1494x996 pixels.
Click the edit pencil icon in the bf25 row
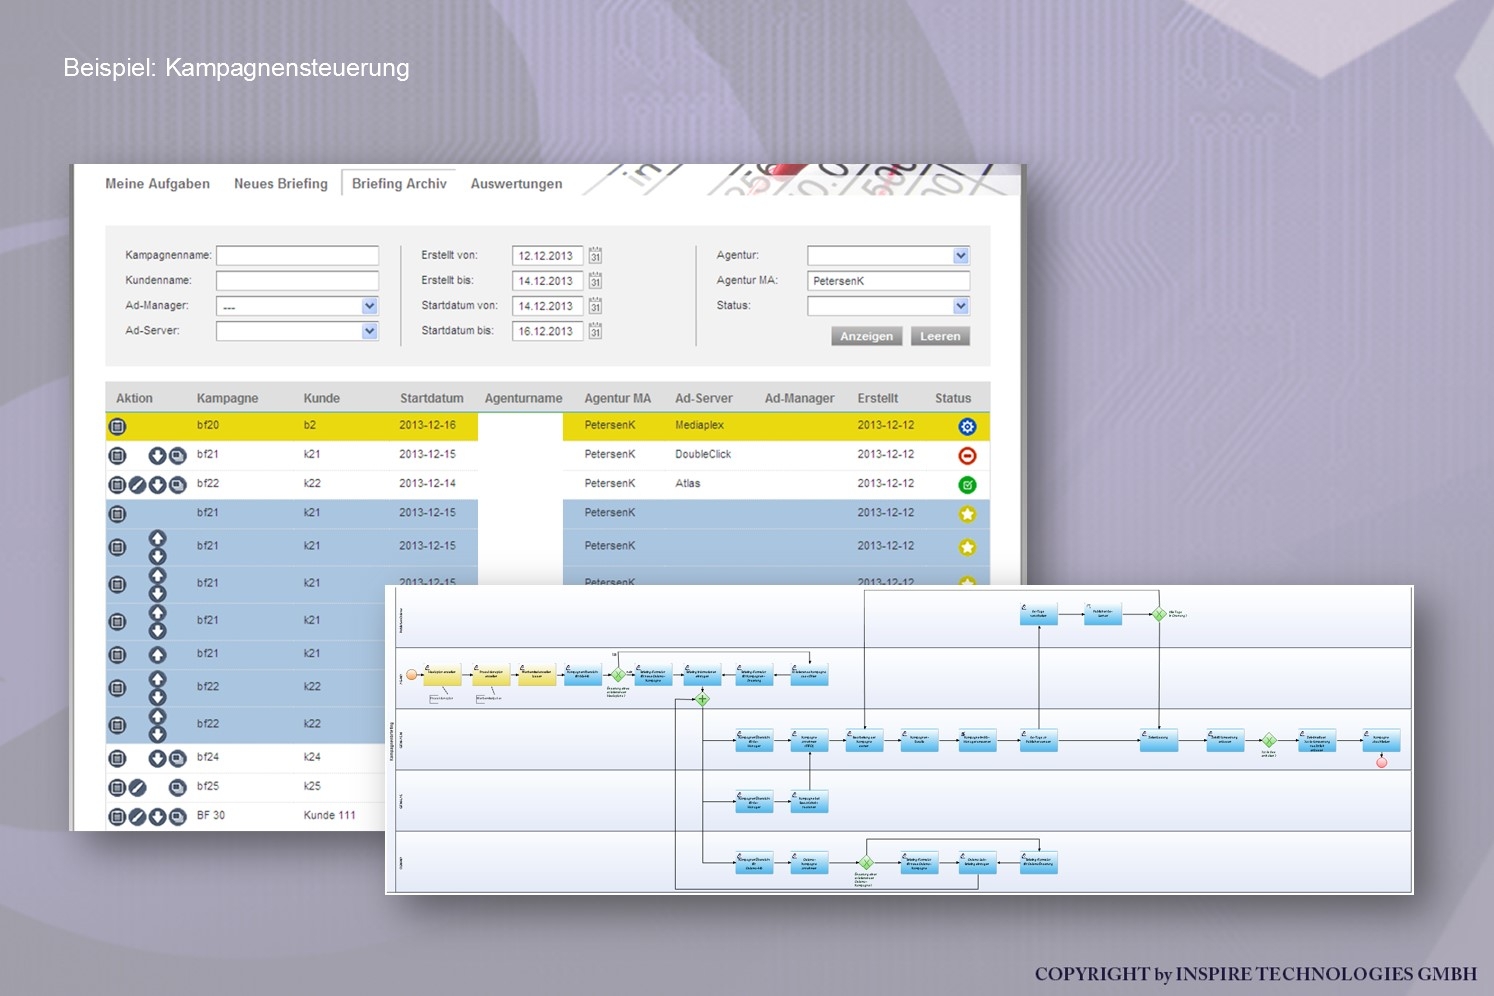137,788
